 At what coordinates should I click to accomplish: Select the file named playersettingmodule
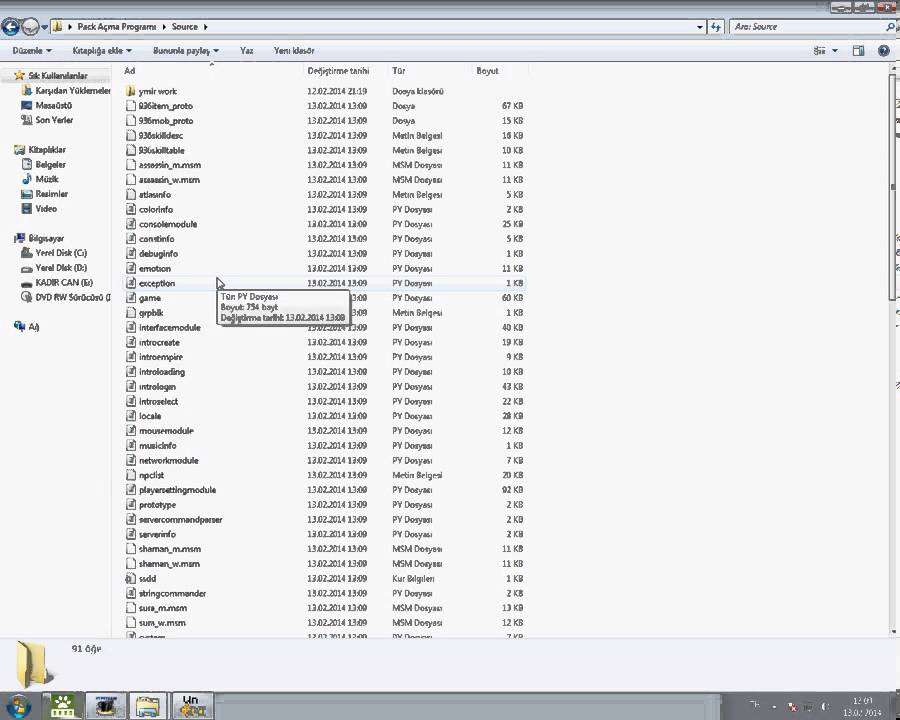click(x=177, y=490)
